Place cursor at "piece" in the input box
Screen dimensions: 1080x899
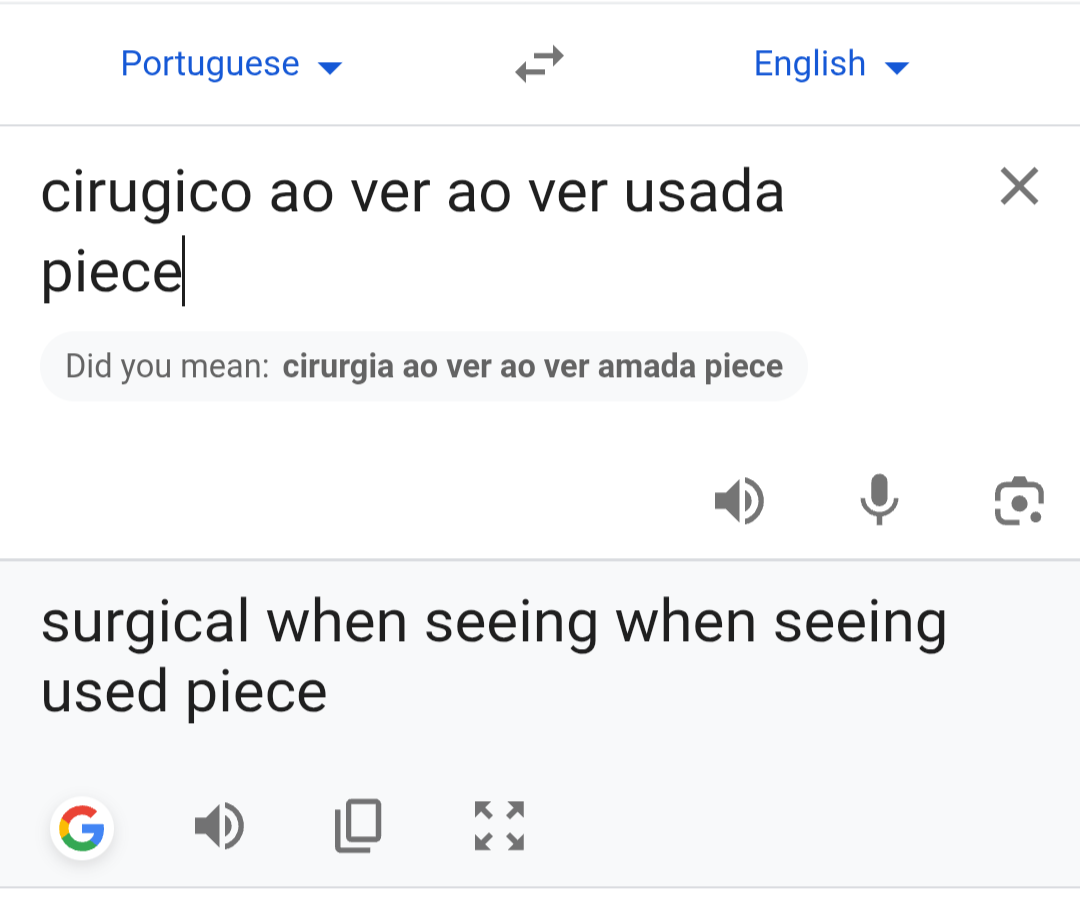pos(110,271)
